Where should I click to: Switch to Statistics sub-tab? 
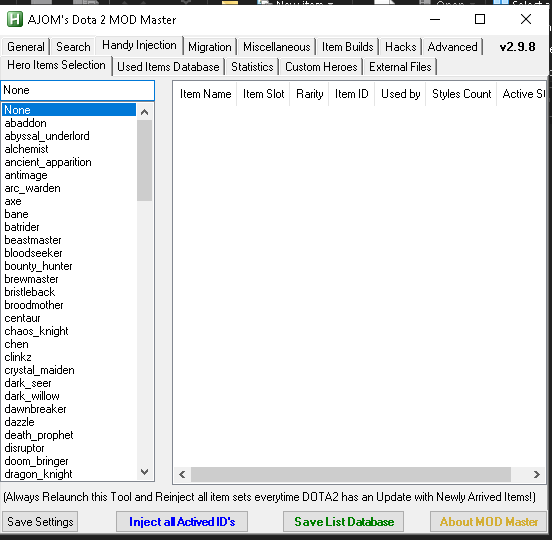pyautogui.click(x=252, y=67)
